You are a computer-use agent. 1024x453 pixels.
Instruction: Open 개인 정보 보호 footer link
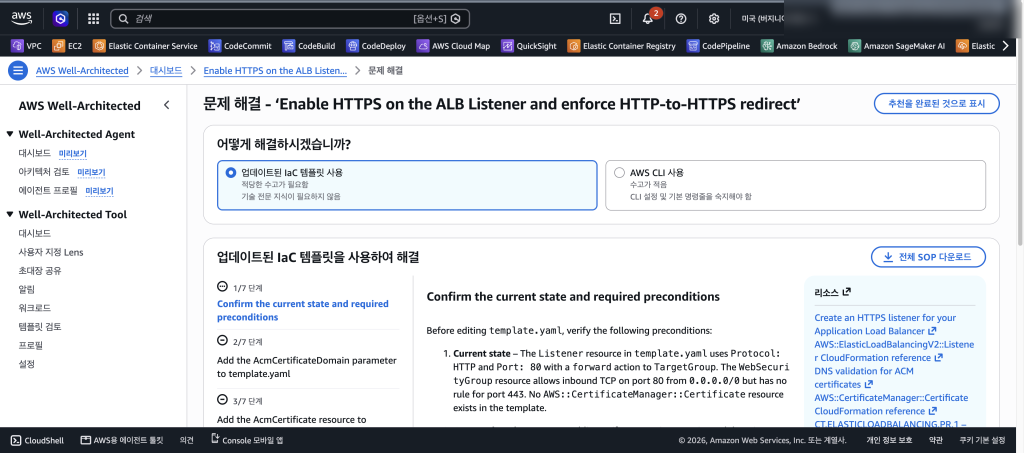(889, 441)
